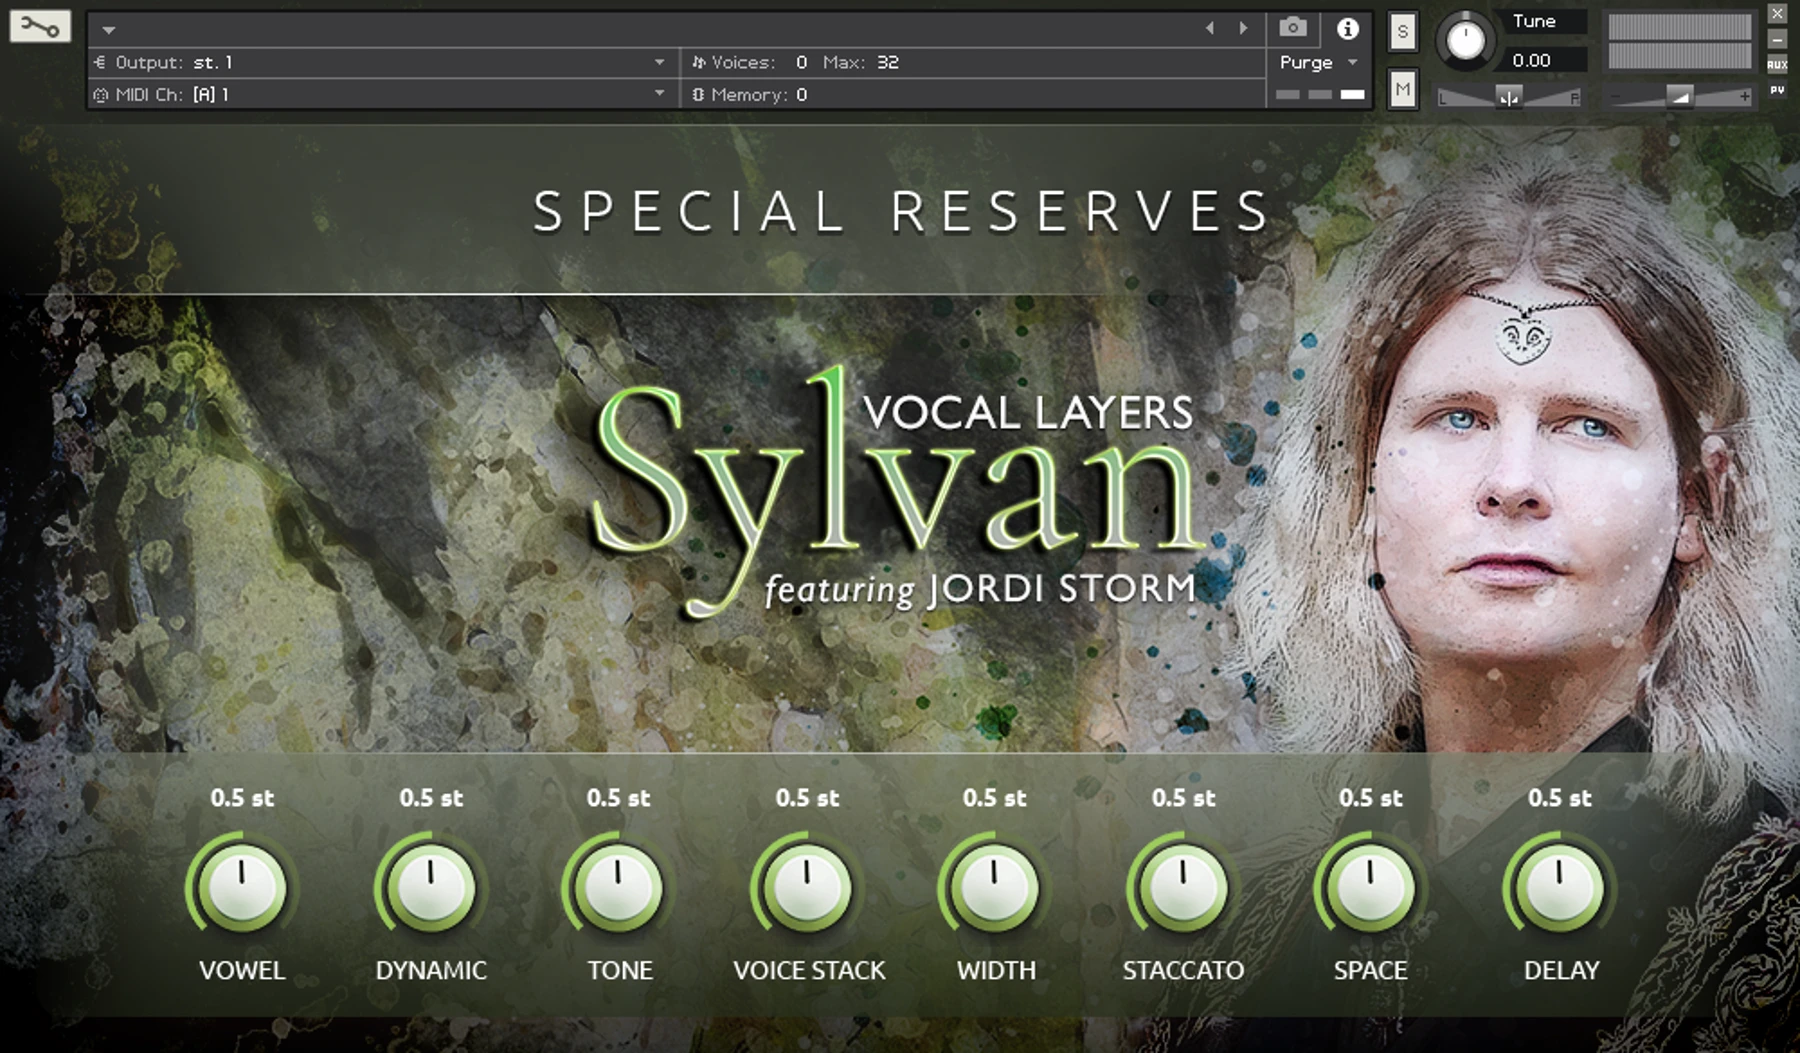Click the SPACE knob
1800x1053 pixels.
[x=1370, y=886]
